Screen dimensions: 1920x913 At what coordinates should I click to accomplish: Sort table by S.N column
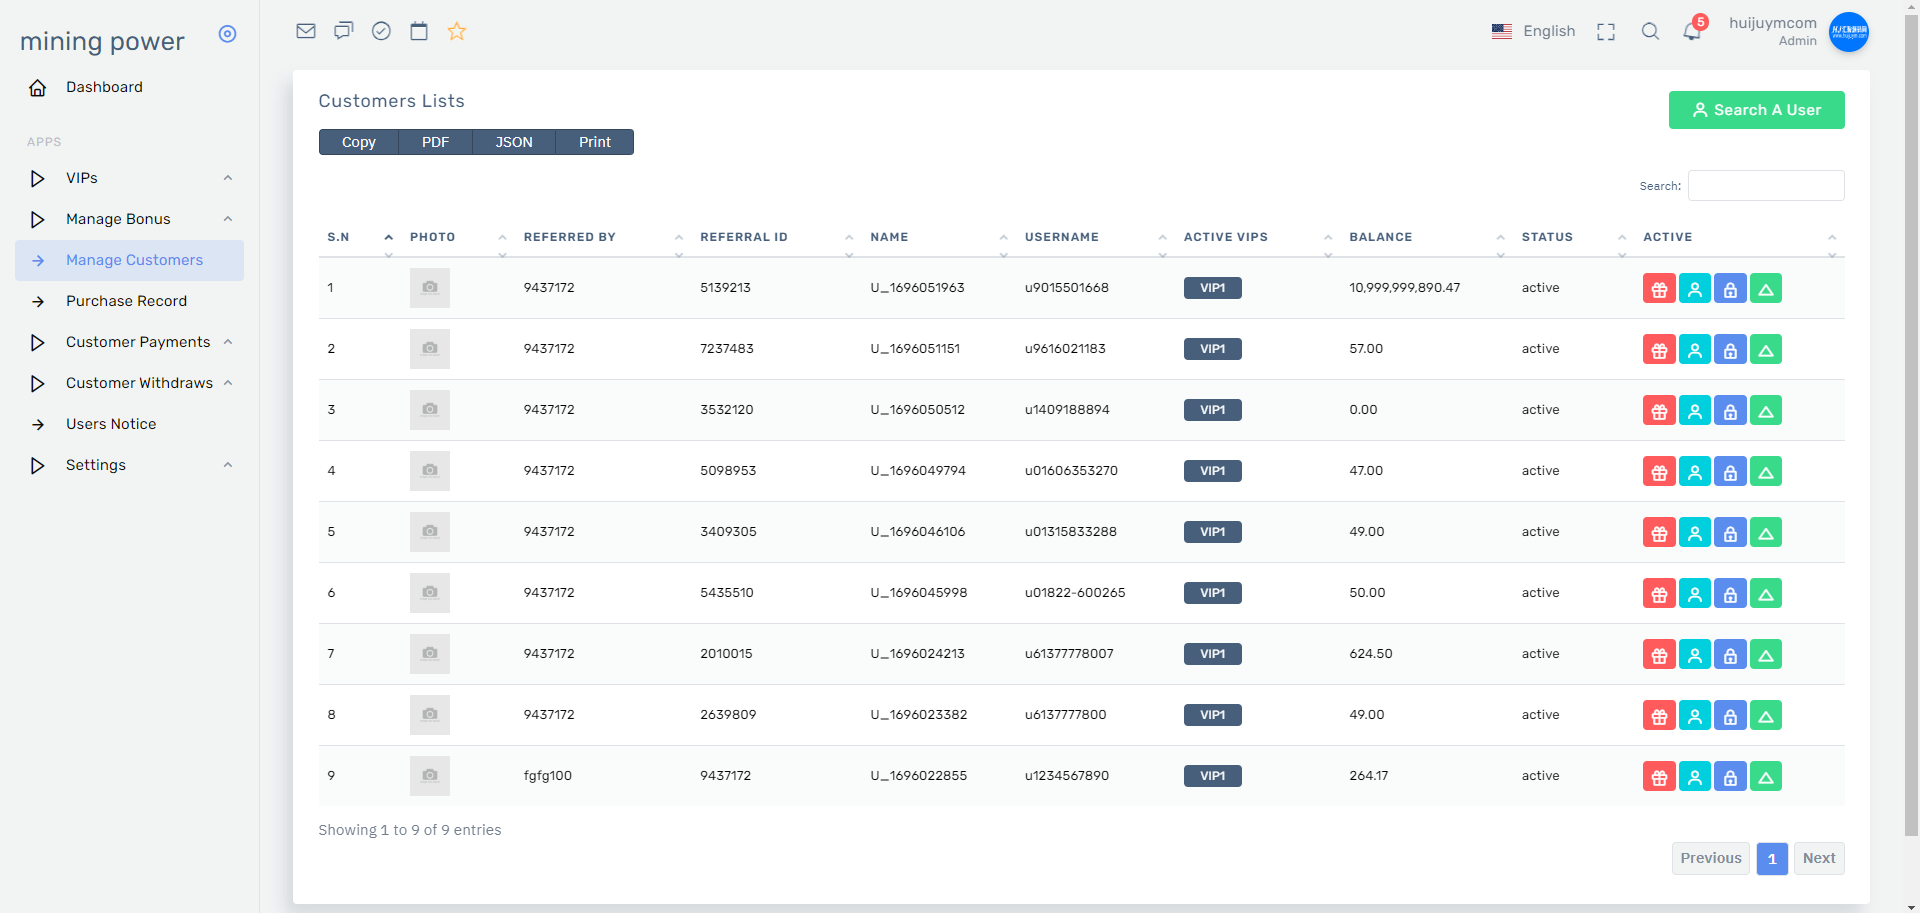point(359,237)
